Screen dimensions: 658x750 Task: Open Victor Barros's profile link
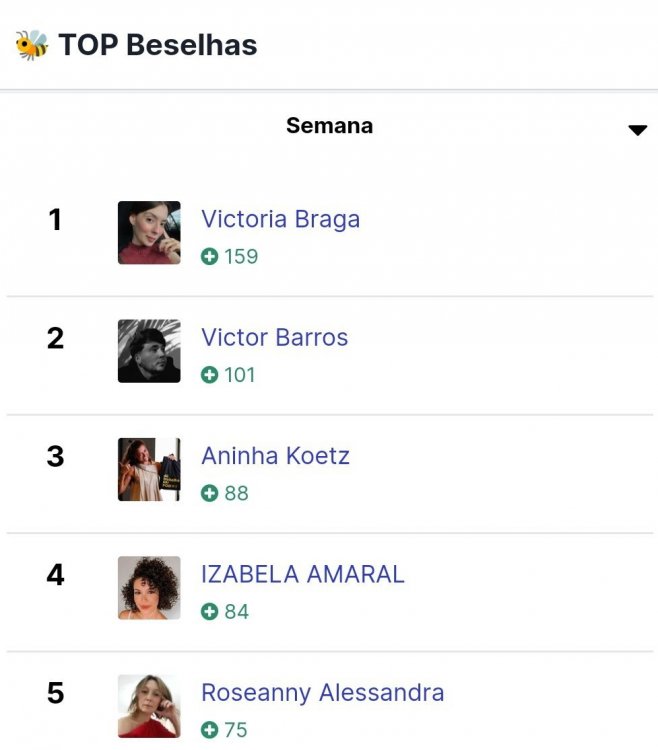click(274, 337)
